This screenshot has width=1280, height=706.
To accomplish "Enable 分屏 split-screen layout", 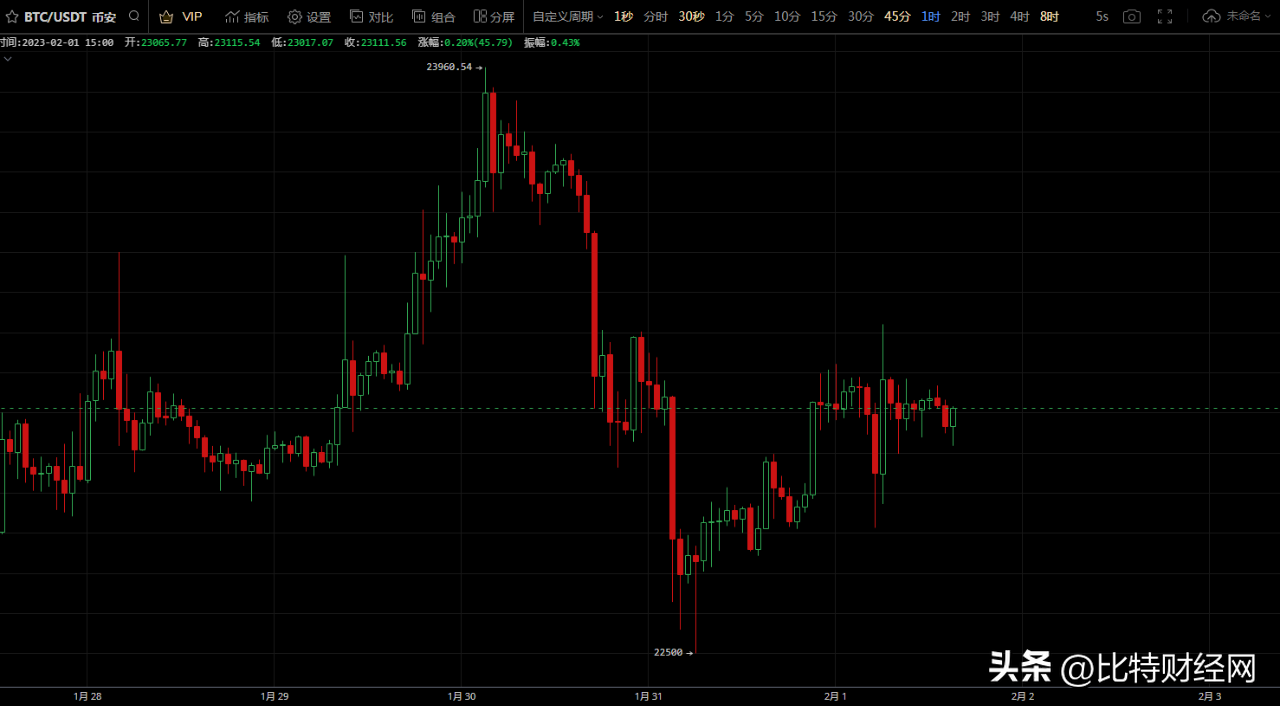I will (494, 17).
